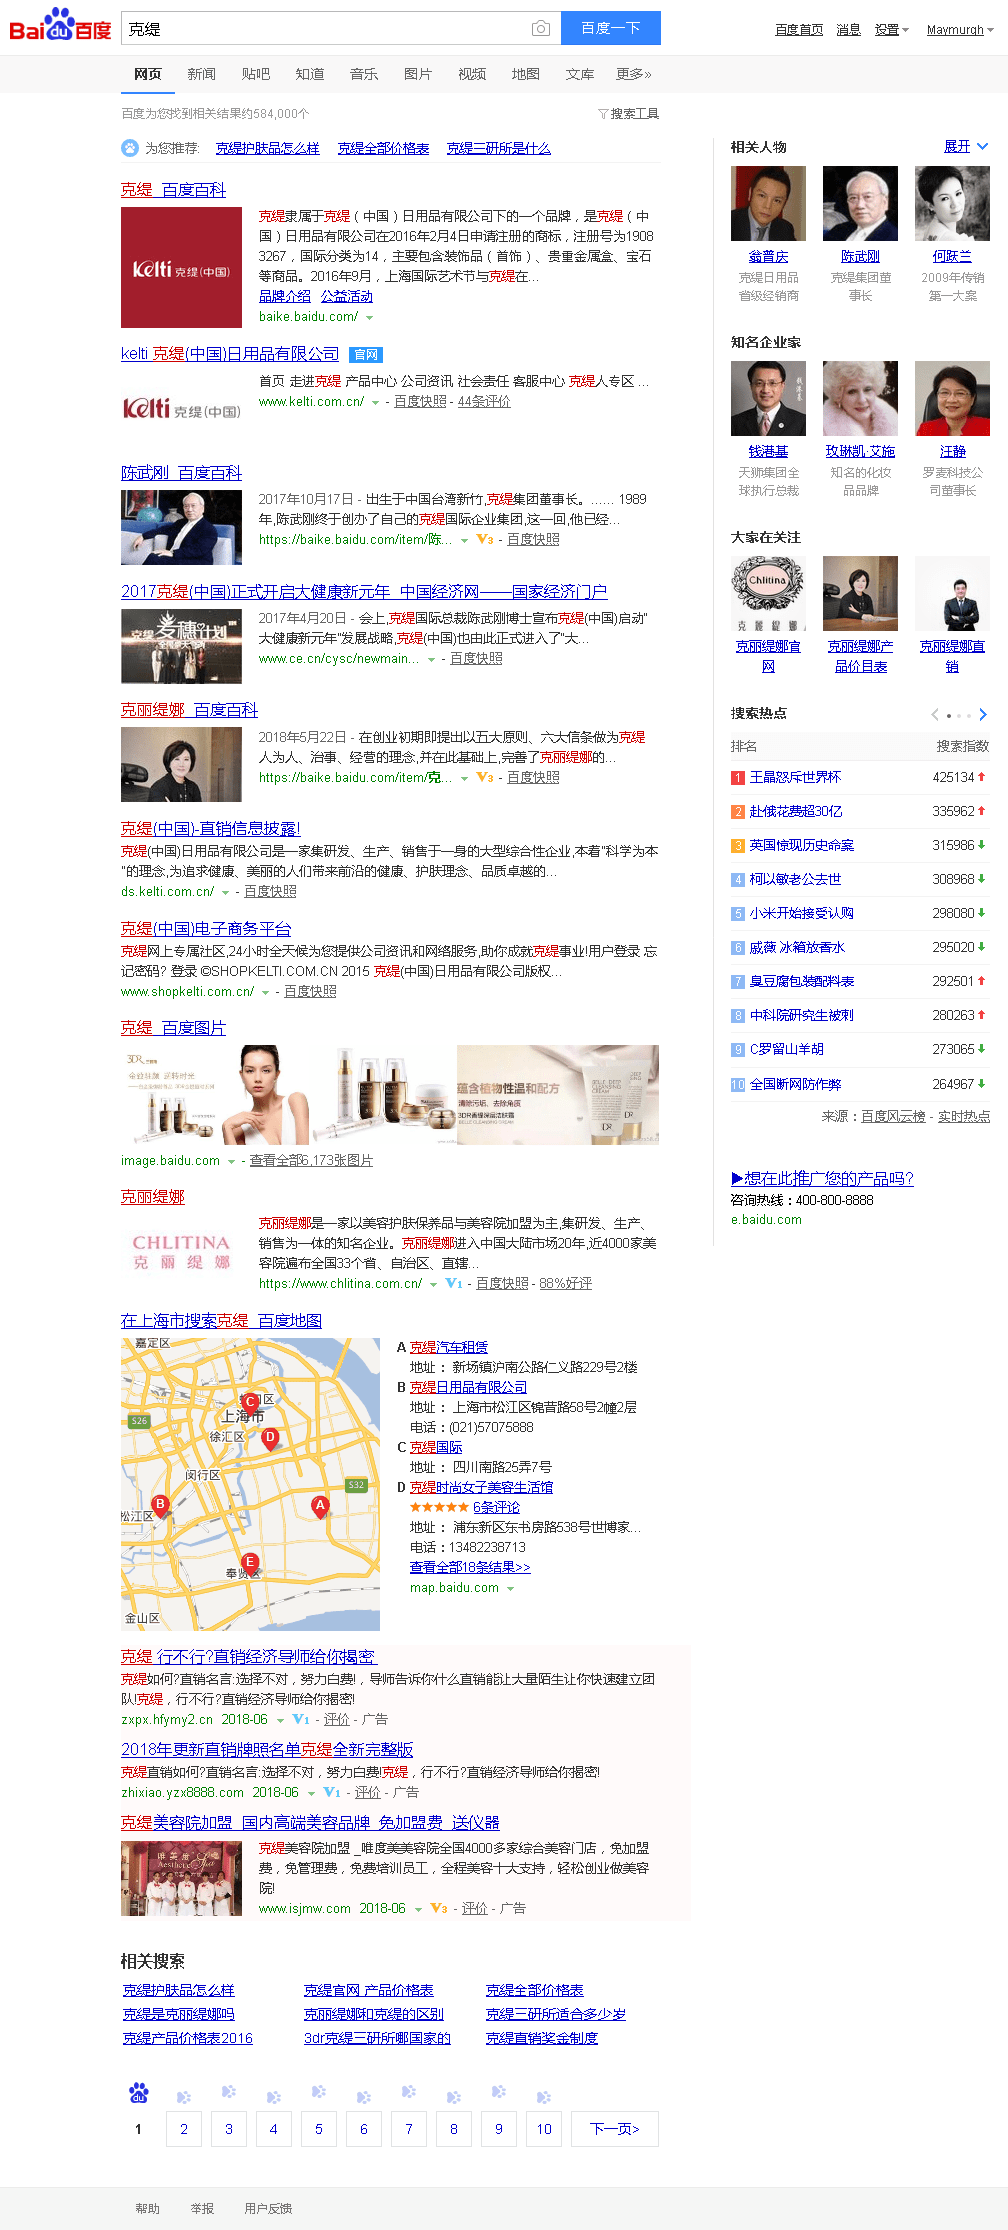Expand dropdown after www.shopkelti.com.cn/

[x=266, y=993]
